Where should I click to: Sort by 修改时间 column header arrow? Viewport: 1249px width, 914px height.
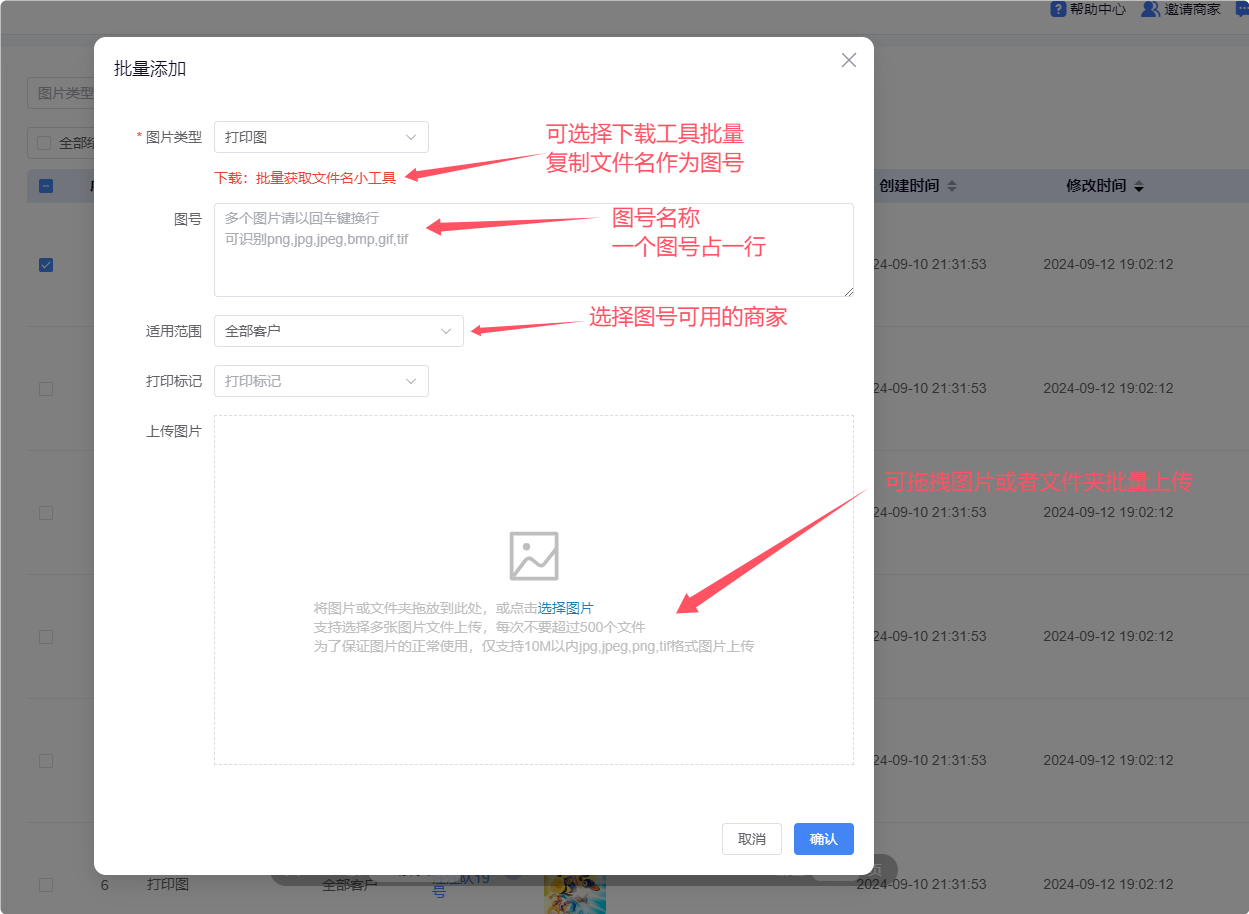click(1139, 186)
